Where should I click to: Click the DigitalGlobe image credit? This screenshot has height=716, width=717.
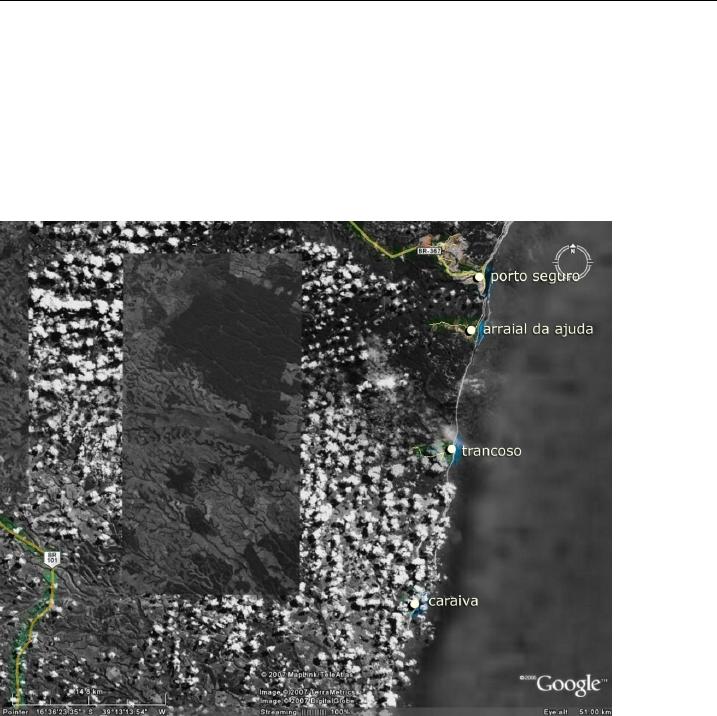click(x=298, y=701)
